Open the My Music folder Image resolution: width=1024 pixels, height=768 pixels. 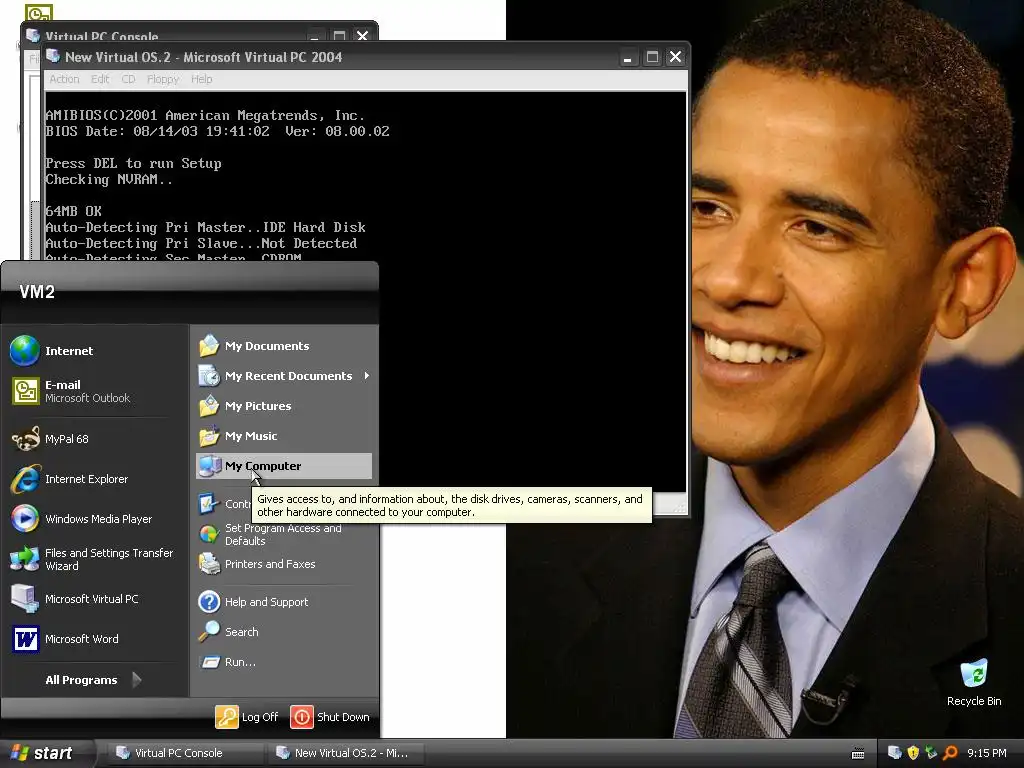(283, 436)
